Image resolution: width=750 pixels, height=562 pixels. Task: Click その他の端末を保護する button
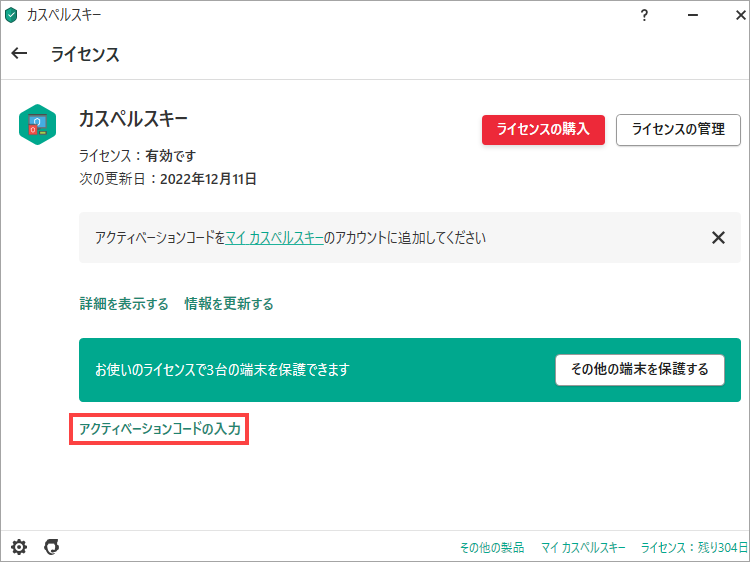[640, 370]
